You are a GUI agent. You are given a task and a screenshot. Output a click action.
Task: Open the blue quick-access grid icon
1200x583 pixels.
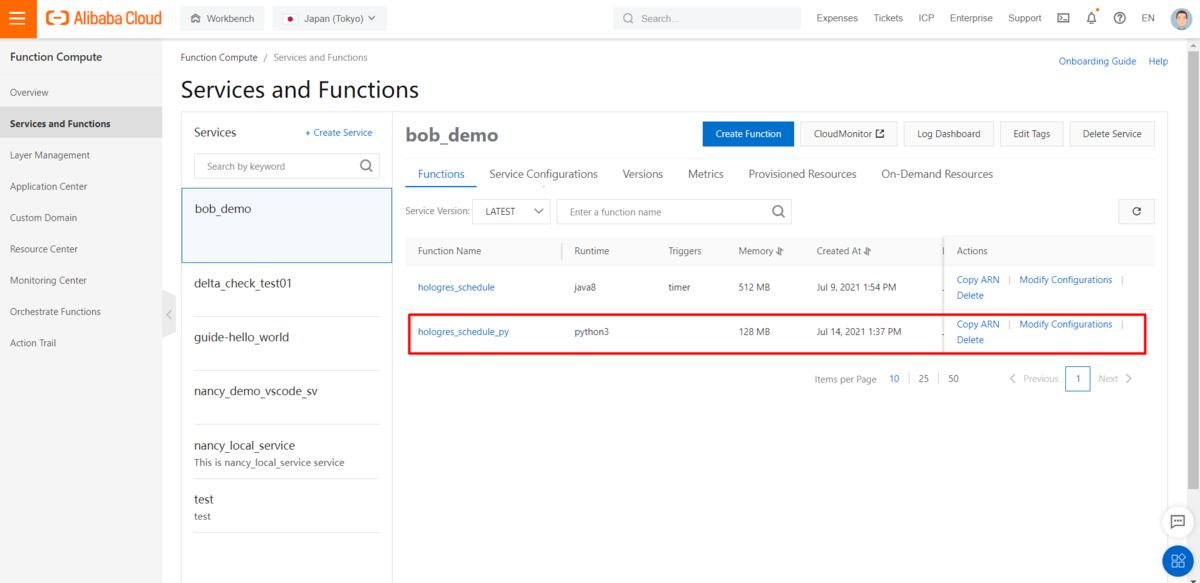point(1178,562)
